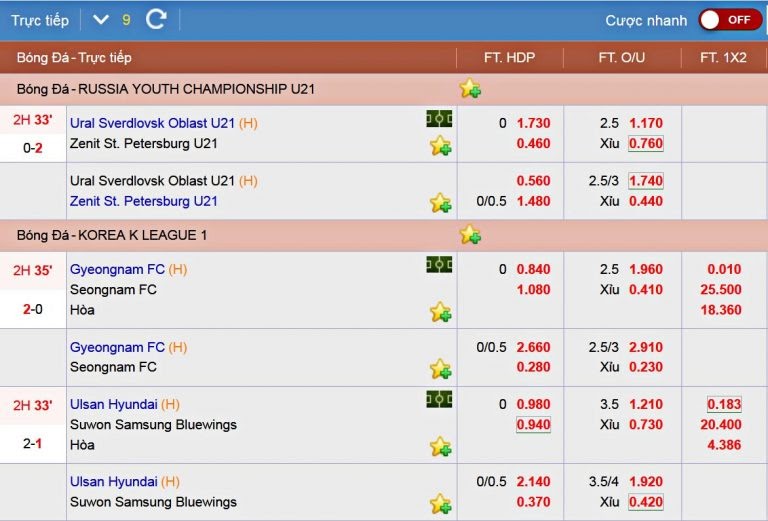Toggle the Cược nhanh quick bet switch
The height and width of the screenshot is (521, 768).
730,20
